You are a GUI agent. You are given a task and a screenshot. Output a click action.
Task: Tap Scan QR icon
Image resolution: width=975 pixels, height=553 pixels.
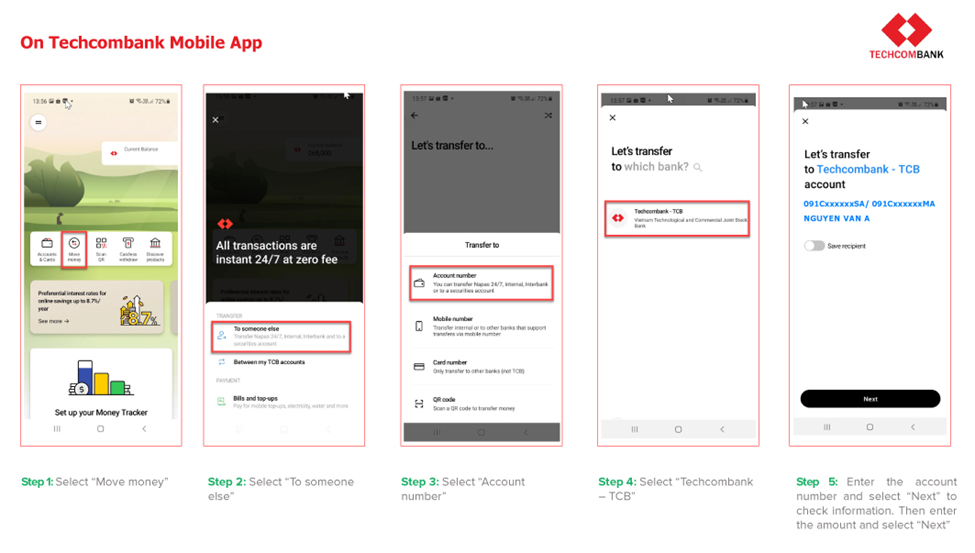pyautogui.click(x=101, y=249)
